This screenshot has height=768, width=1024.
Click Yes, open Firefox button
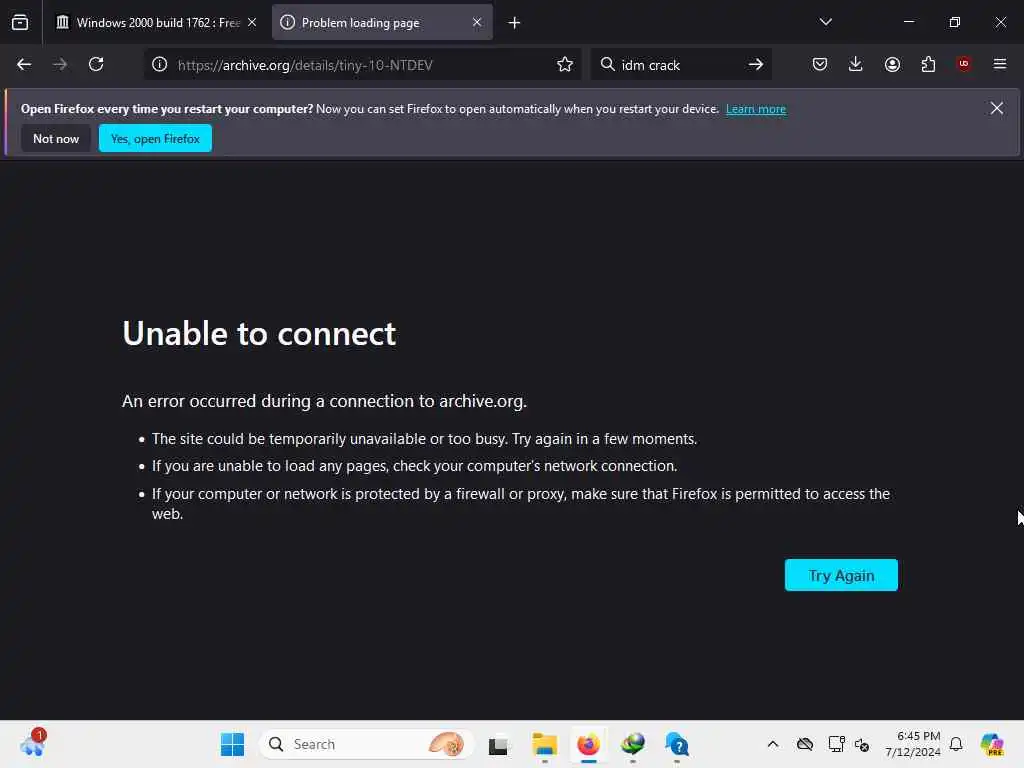pos(155,138)
